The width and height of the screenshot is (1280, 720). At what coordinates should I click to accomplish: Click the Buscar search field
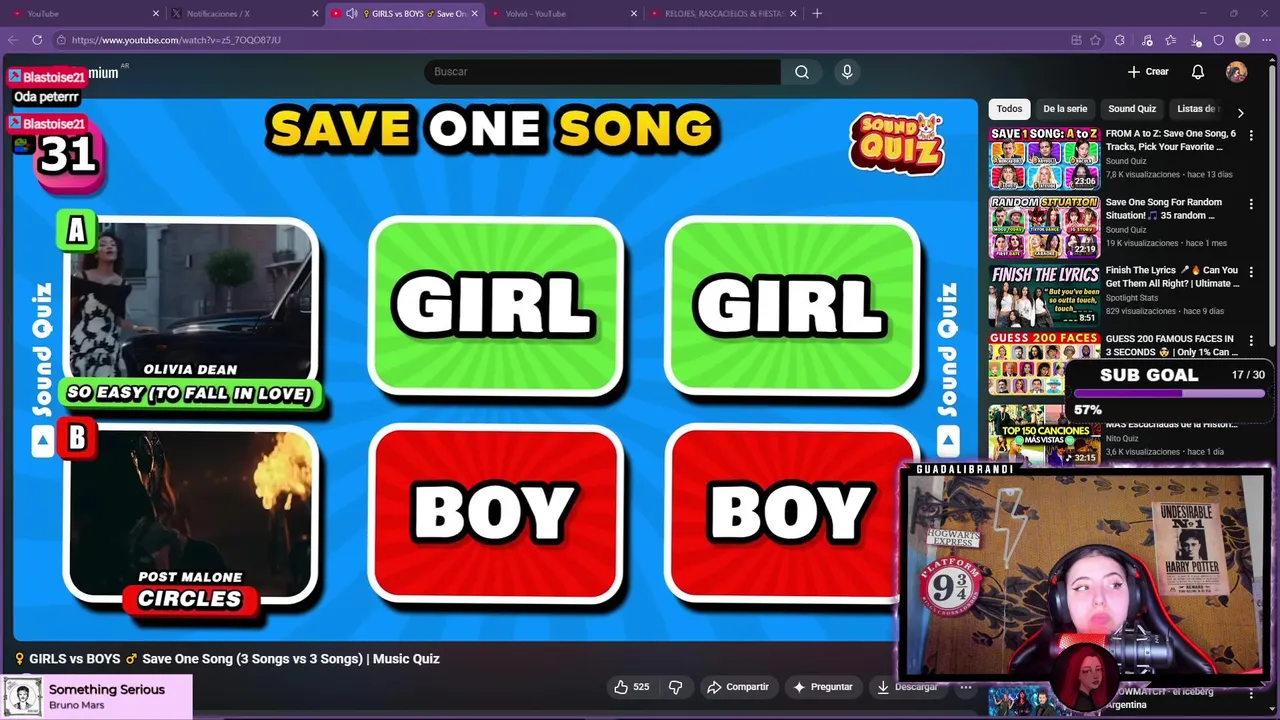pos(603,72)
